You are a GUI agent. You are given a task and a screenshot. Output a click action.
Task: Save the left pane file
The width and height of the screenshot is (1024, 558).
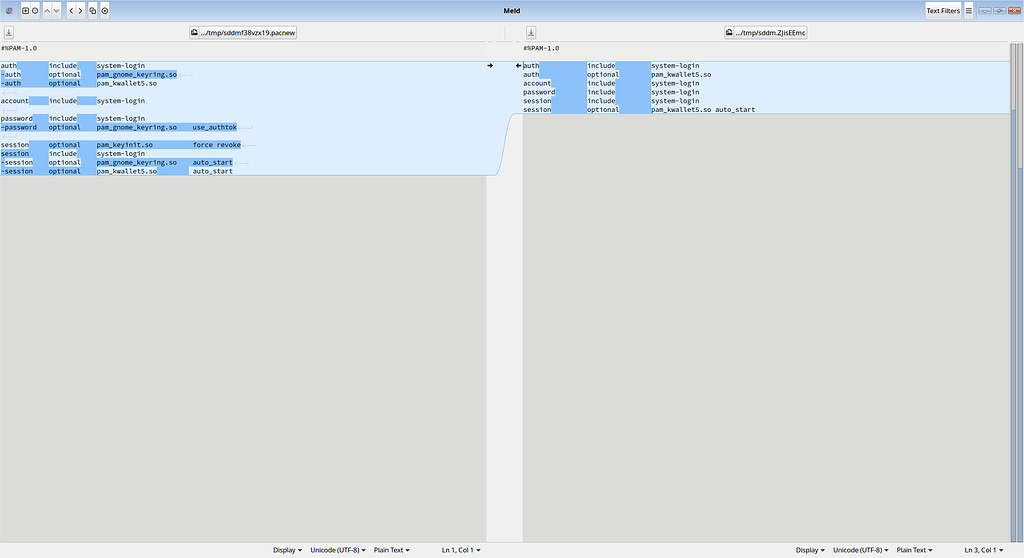[8, 32]
